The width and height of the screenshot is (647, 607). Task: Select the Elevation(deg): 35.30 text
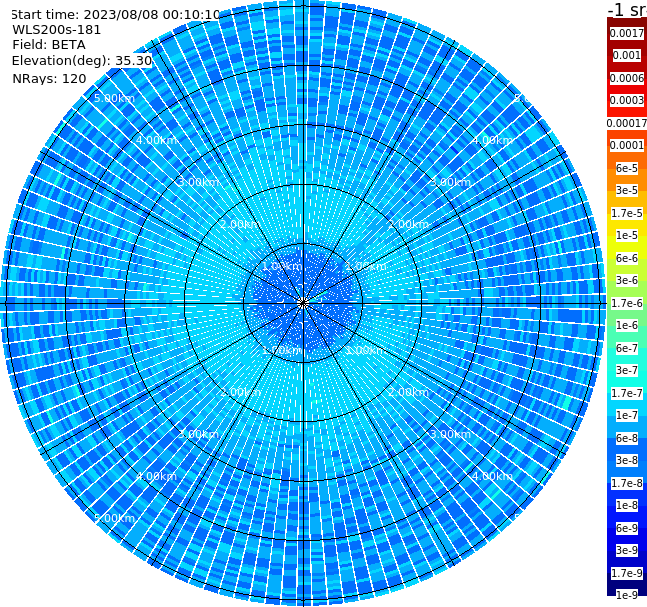(82, 61)
